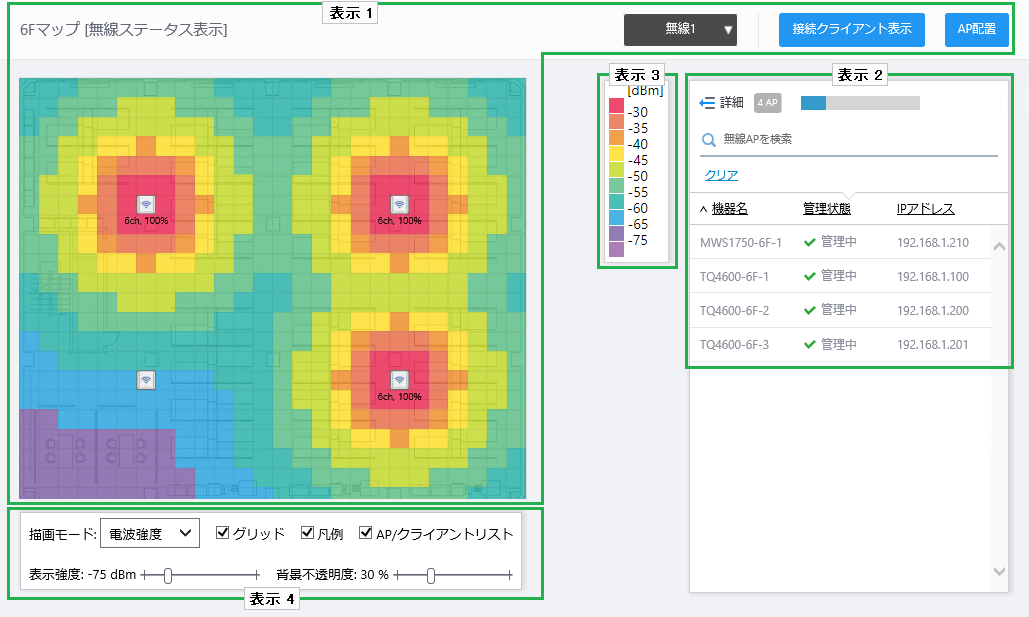The image size is (1029, 617).
Task: Select the AP icon without channel label
Action: tap(146, 380)
